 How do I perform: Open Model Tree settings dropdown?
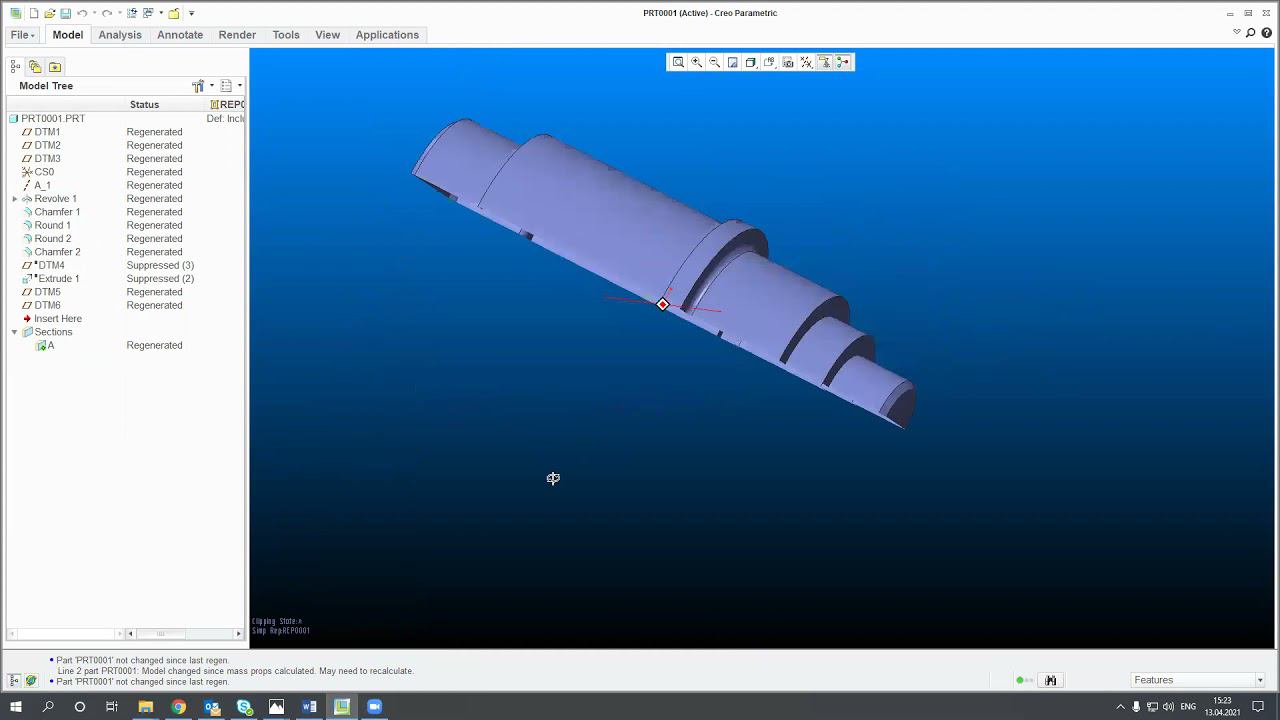pyautogui.click(x=202, y=86)
